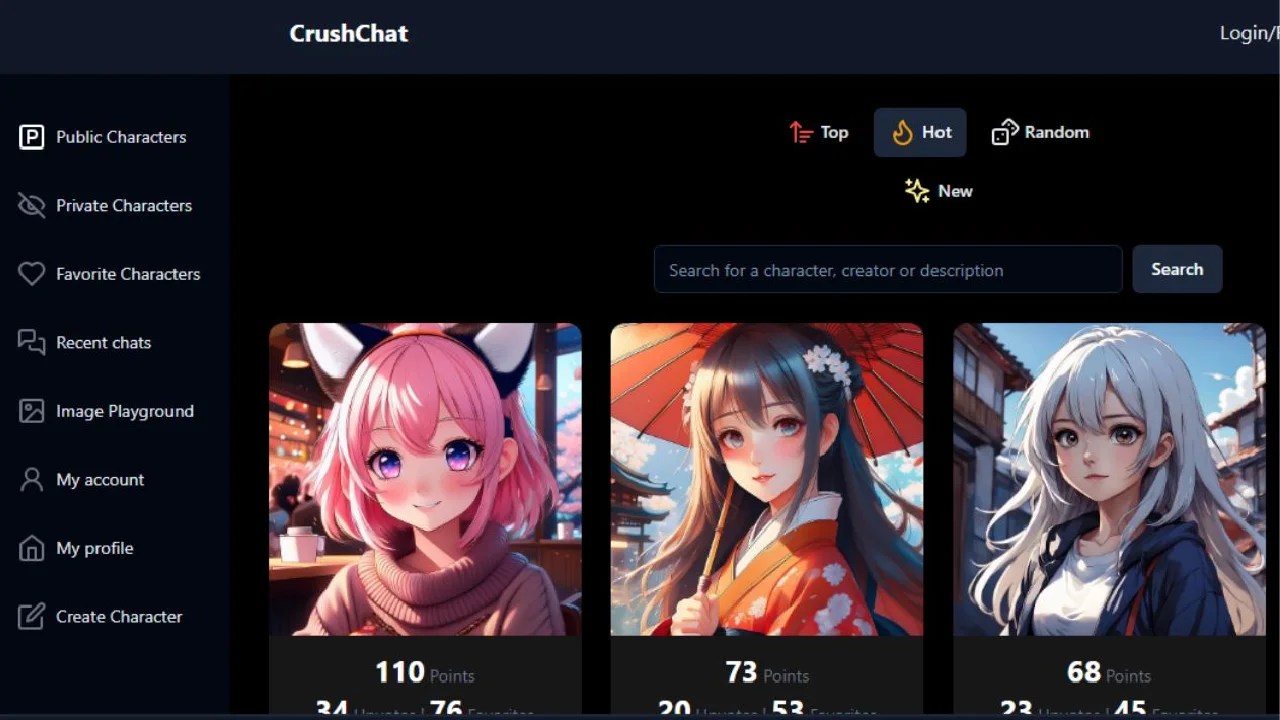Click the Favorite Characters heart icon
1280x720 pixels.
click(32, 274)
